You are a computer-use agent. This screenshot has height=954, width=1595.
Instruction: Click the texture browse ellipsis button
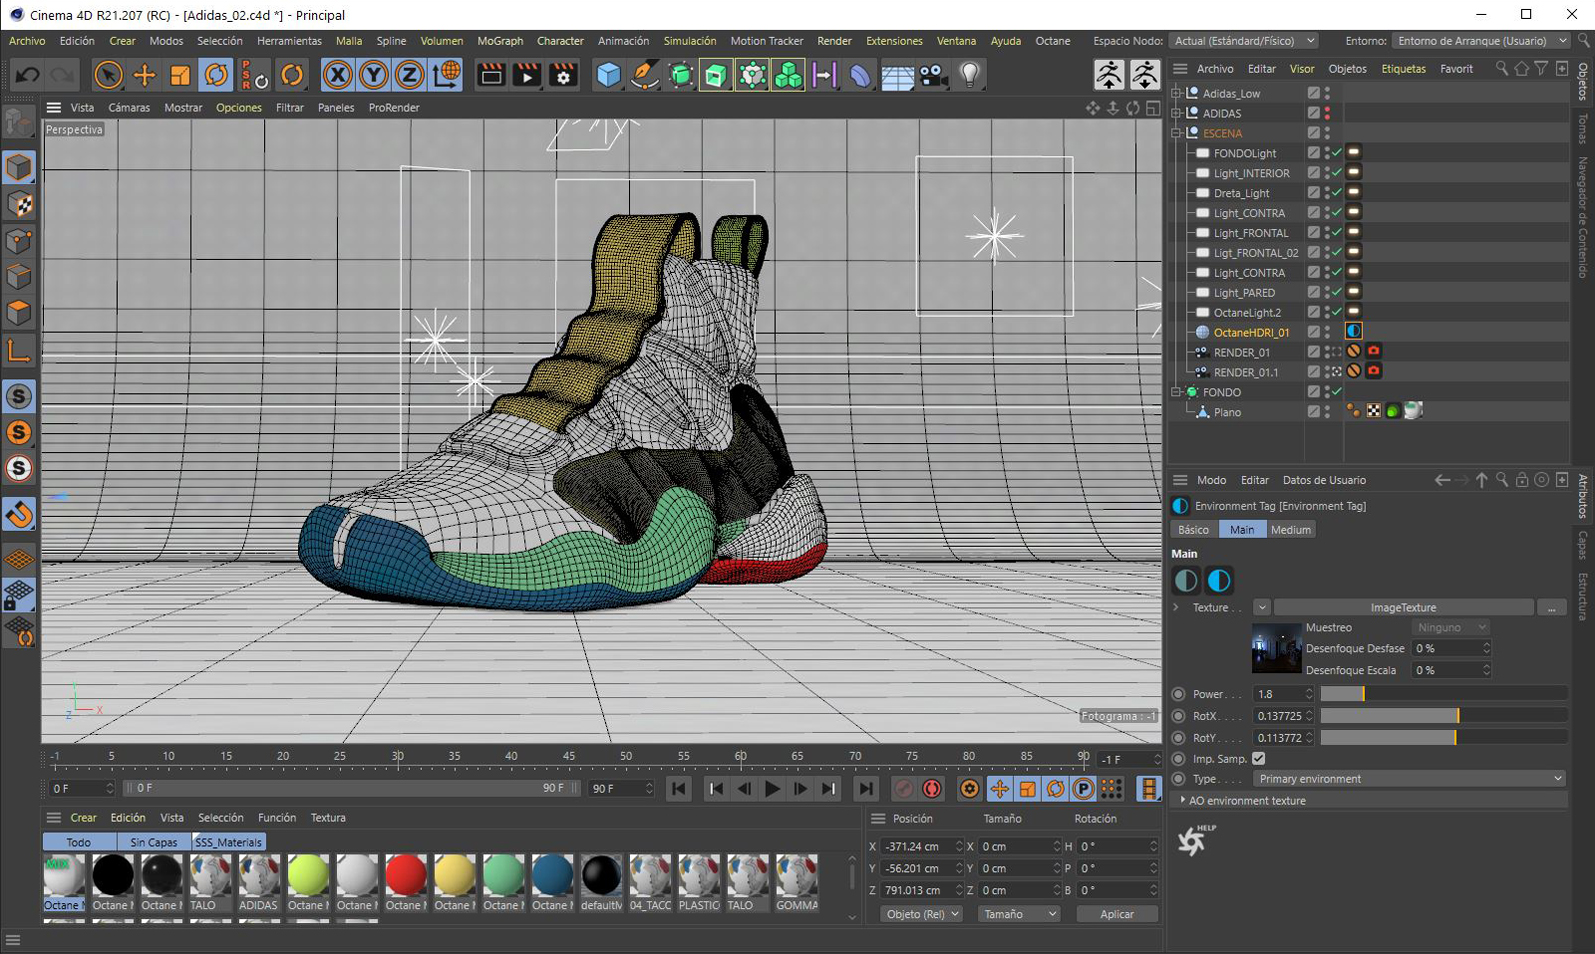[x=1551, y=608]
